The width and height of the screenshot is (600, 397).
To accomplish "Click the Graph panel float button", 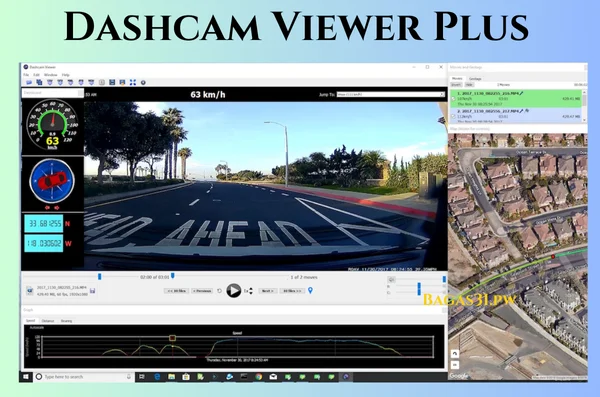I will 444,310.
